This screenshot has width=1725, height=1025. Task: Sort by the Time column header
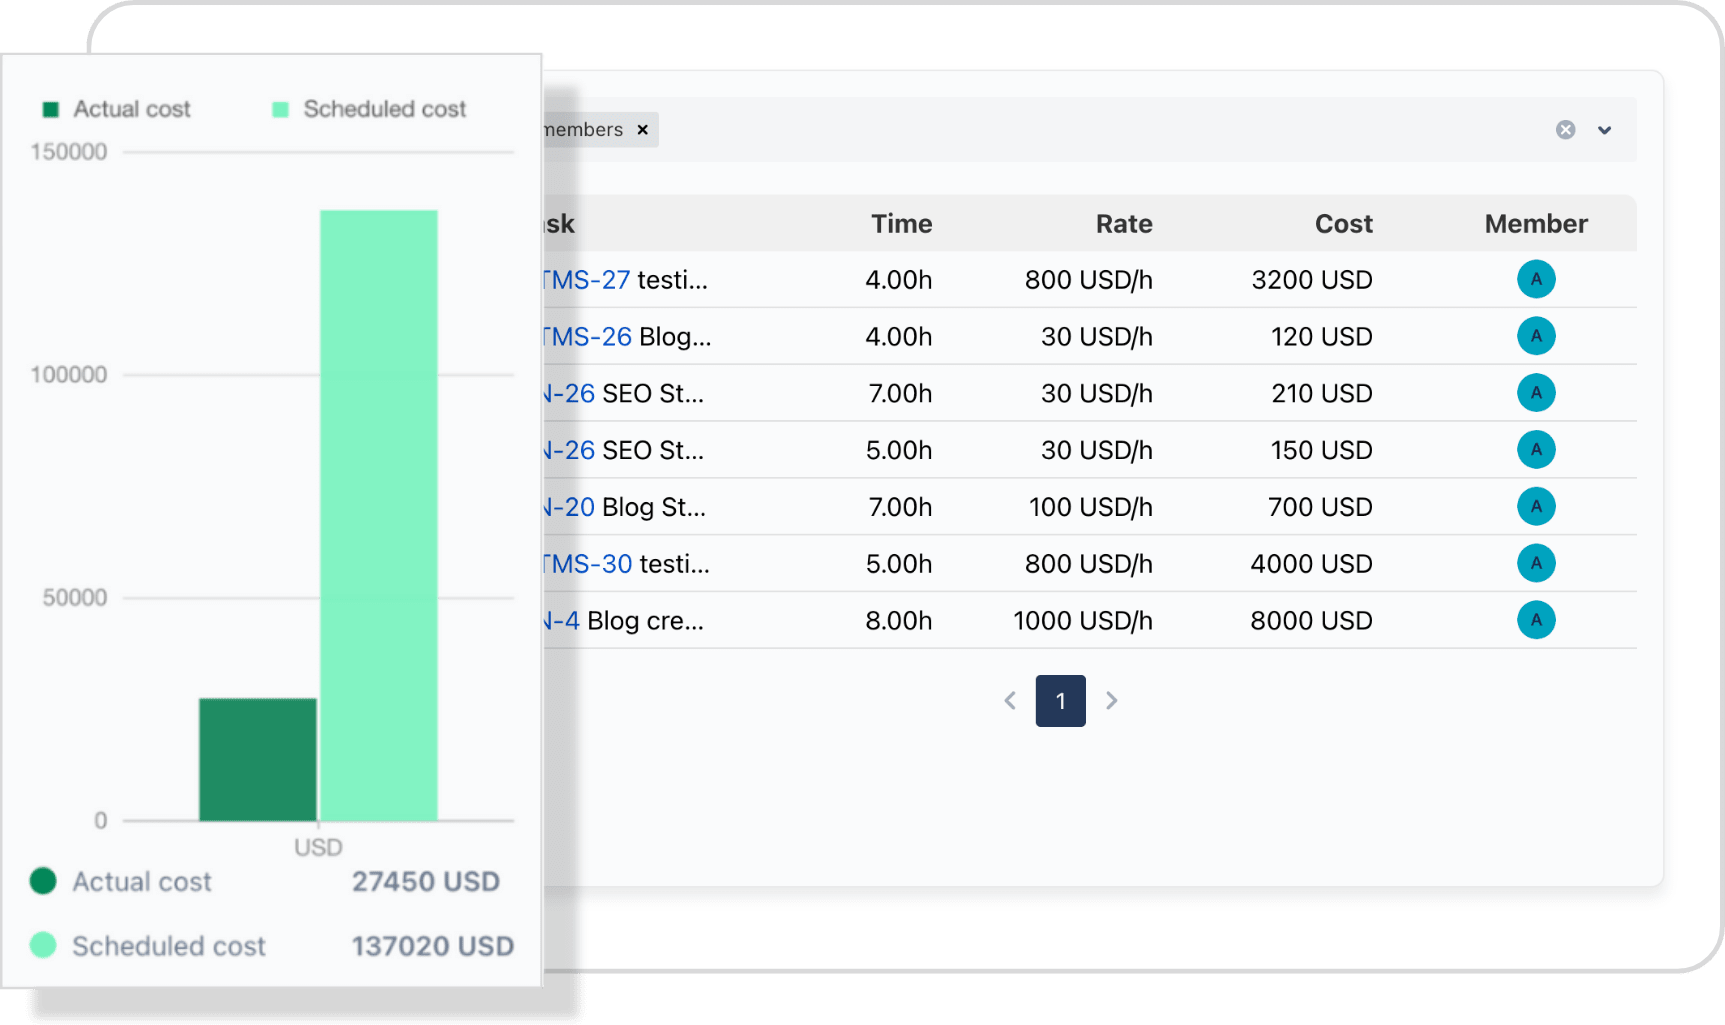coord(900,223)
